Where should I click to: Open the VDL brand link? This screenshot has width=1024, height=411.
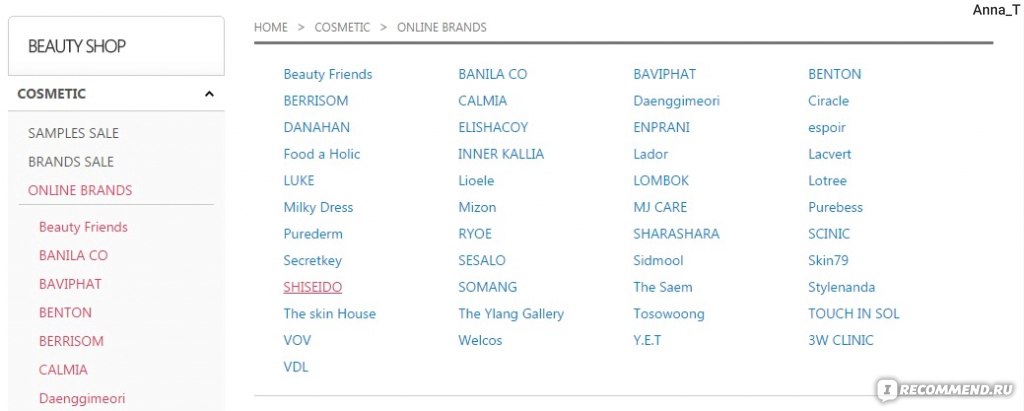pyautogui.click(x=296, y=367)
